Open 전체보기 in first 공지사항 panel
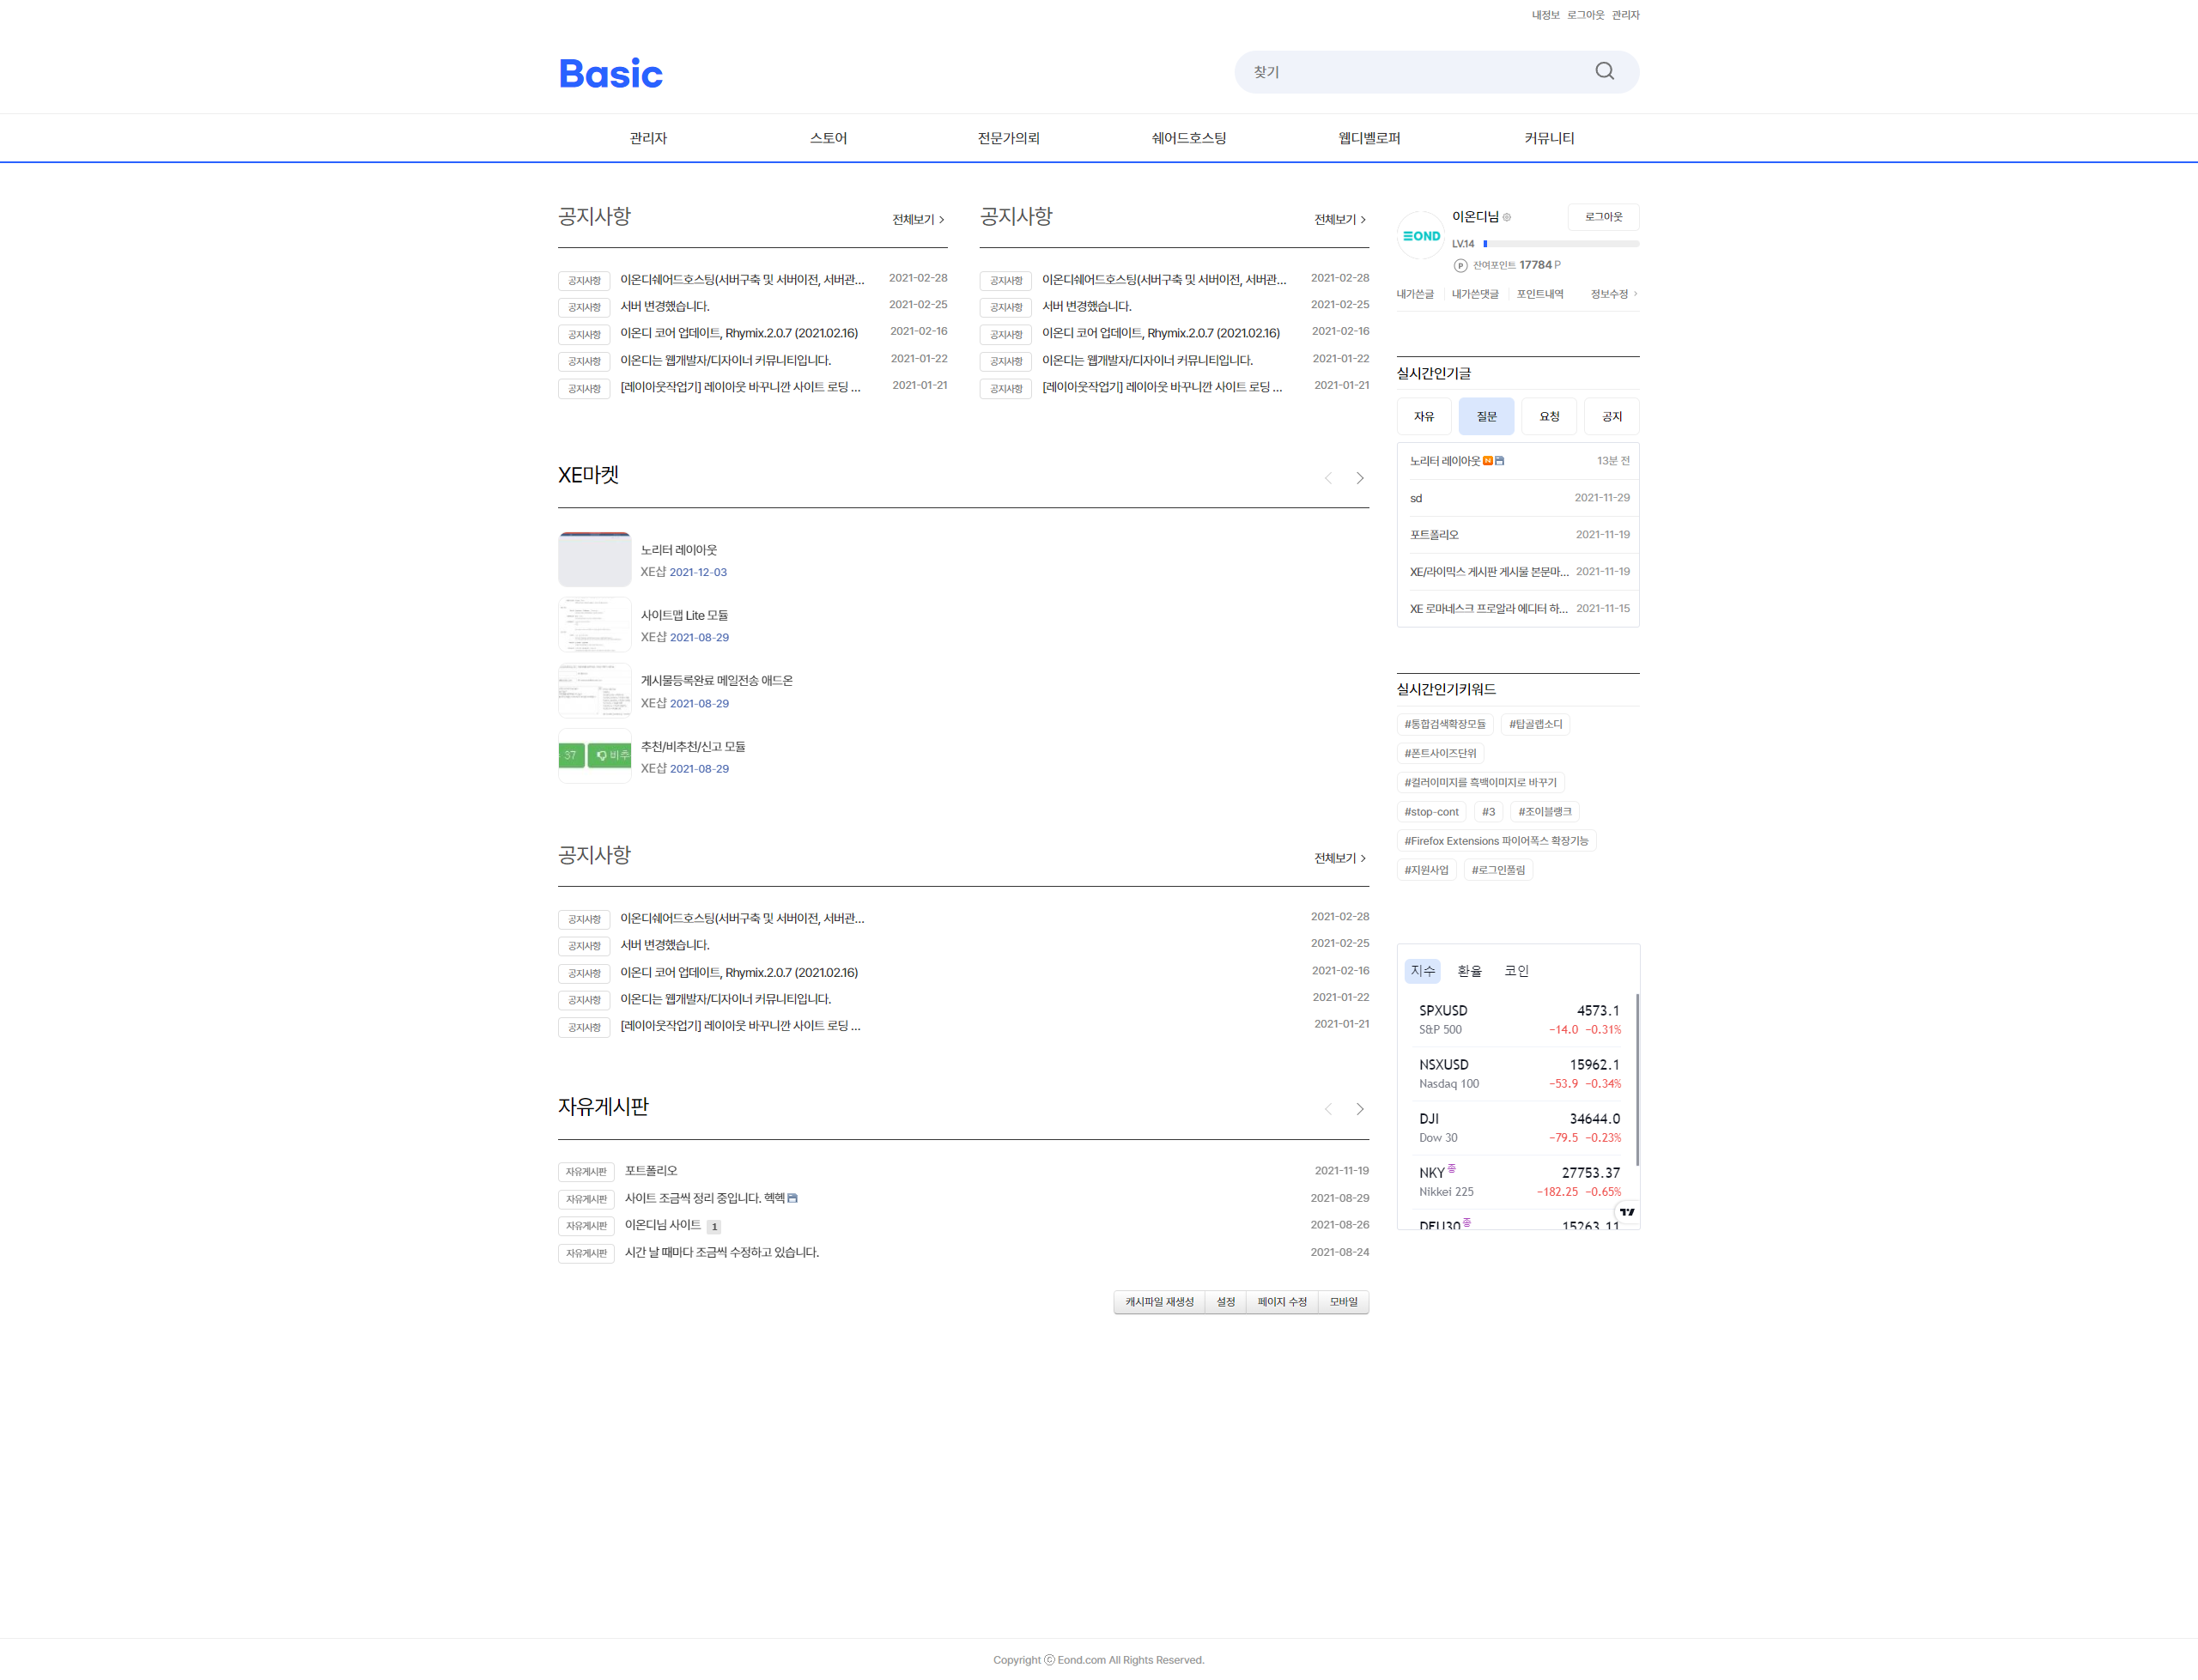Image resolution: width=2198 pixels, height=1680 pixels. pyautogui.click(x=918, y=219)
